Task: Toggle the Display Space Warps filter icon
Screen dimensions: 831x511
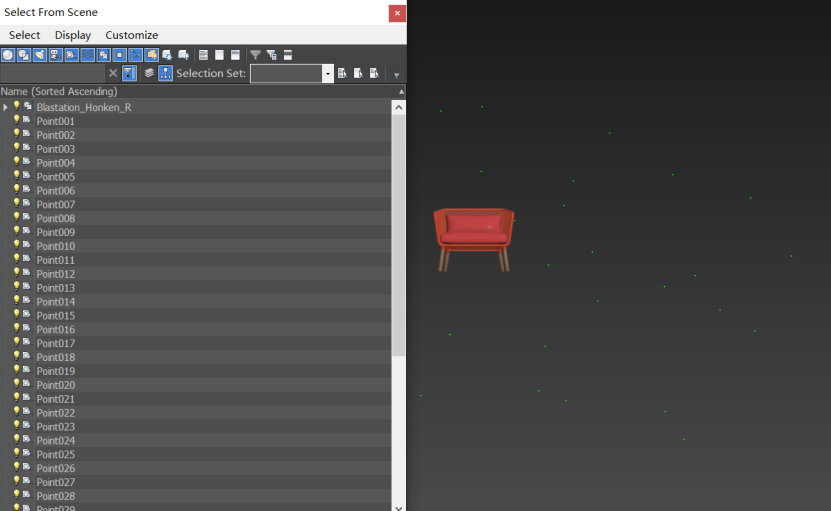Action: point(87,55)
